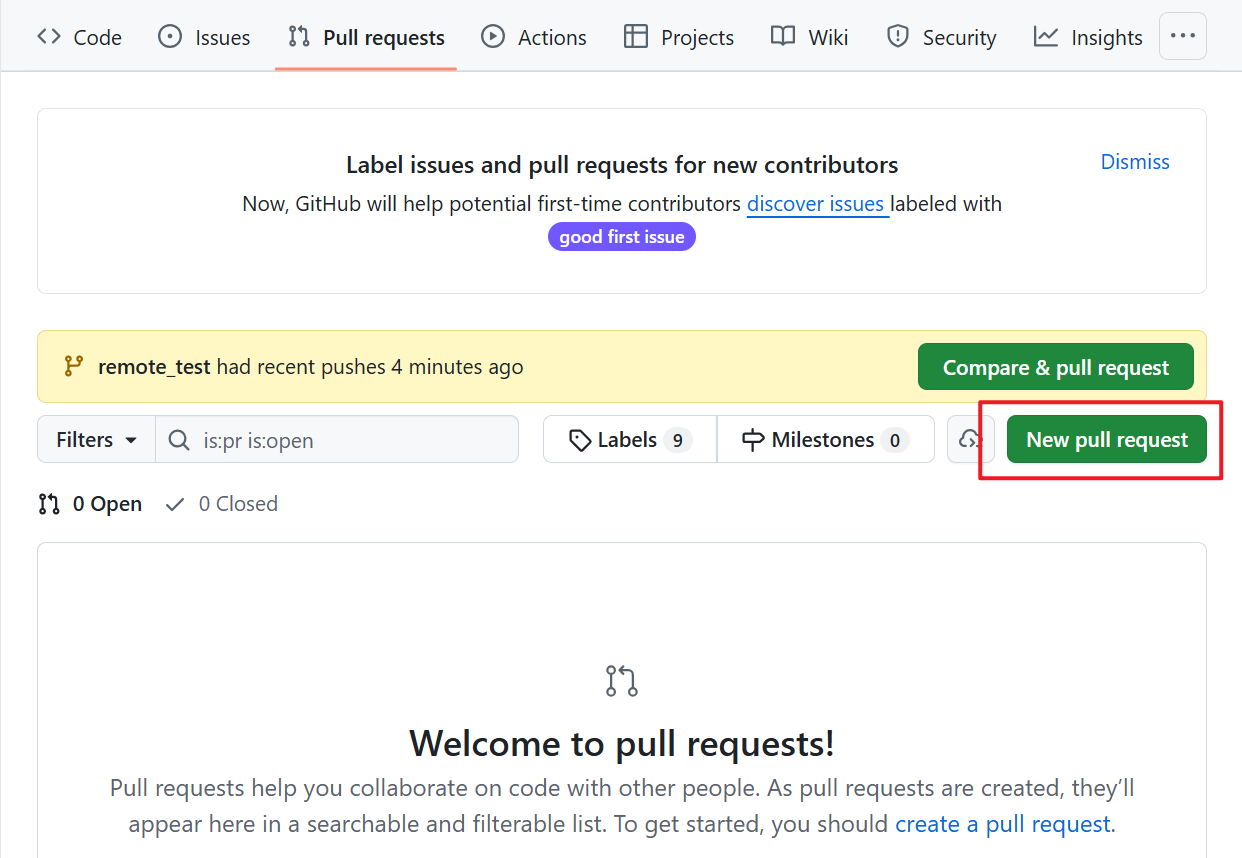Open the Labels list
The width and height of the screenshot is (1242, 858).
point(629,440)
